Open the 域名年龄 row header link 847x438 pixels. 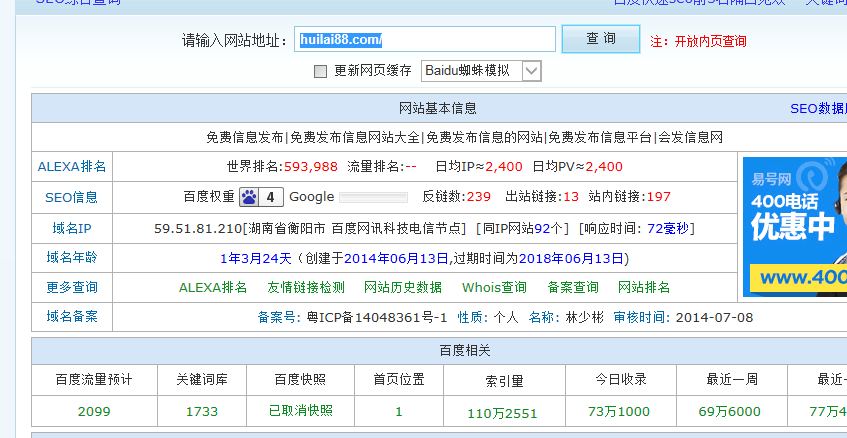click(x=72, y=258)
